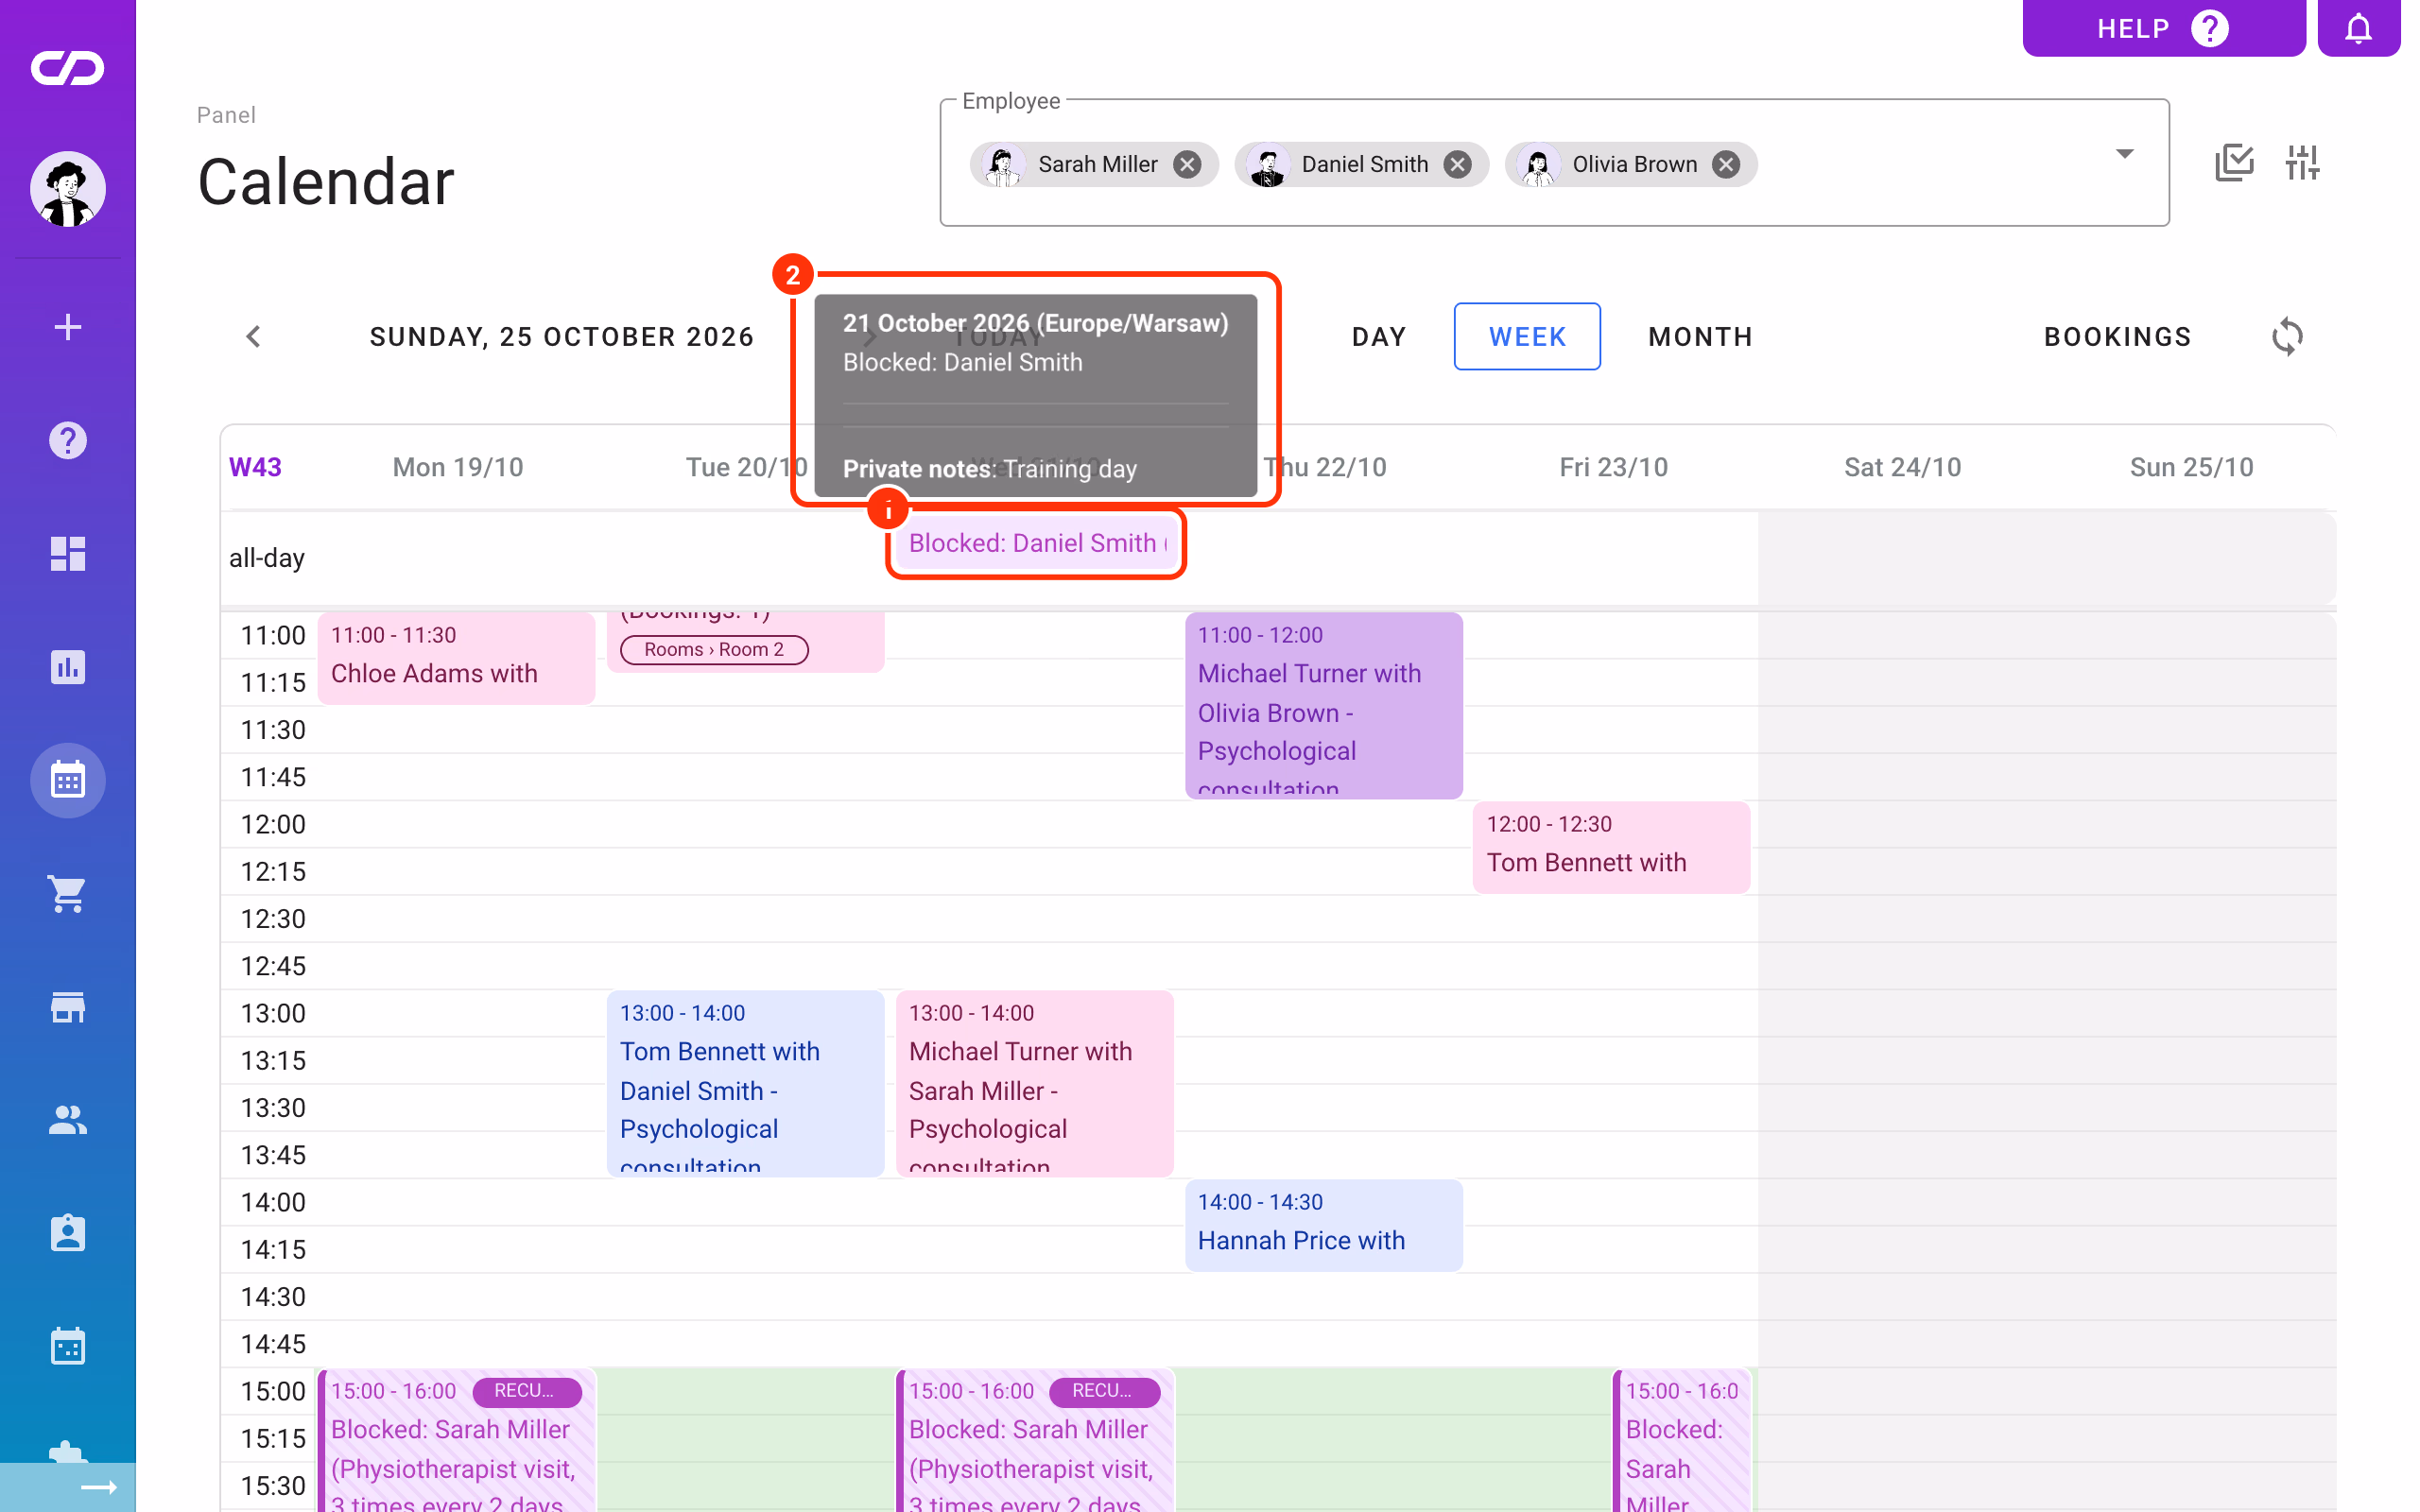Image resolution: width=2420 pixels, height=1512 pixels.
Task: Click the Rooms › Room 2 tag
Action: pyautogui.click(x=714, y=650)
